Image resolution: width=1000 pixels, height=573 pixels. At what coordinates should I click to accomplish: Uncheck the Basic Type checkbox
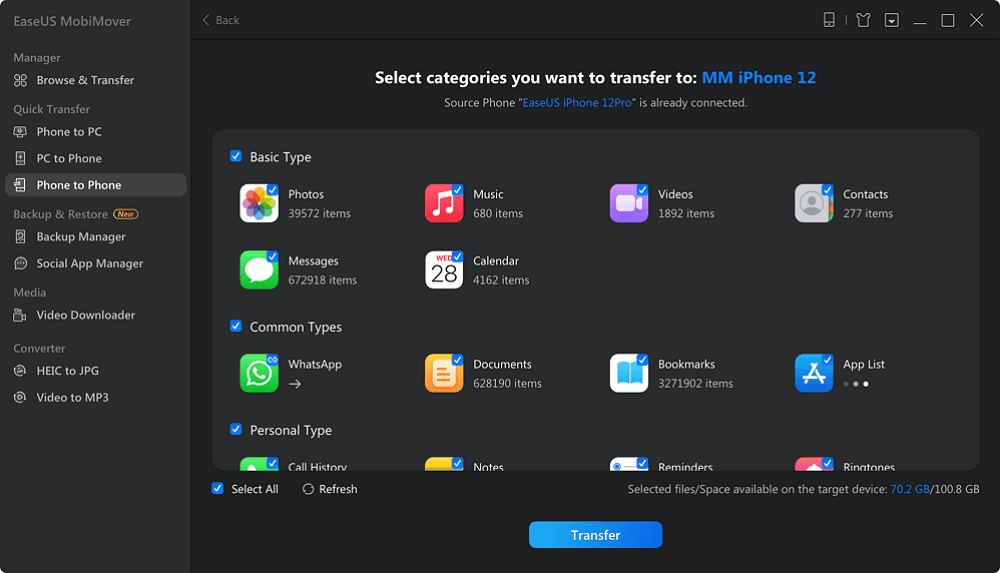[236, 156]
